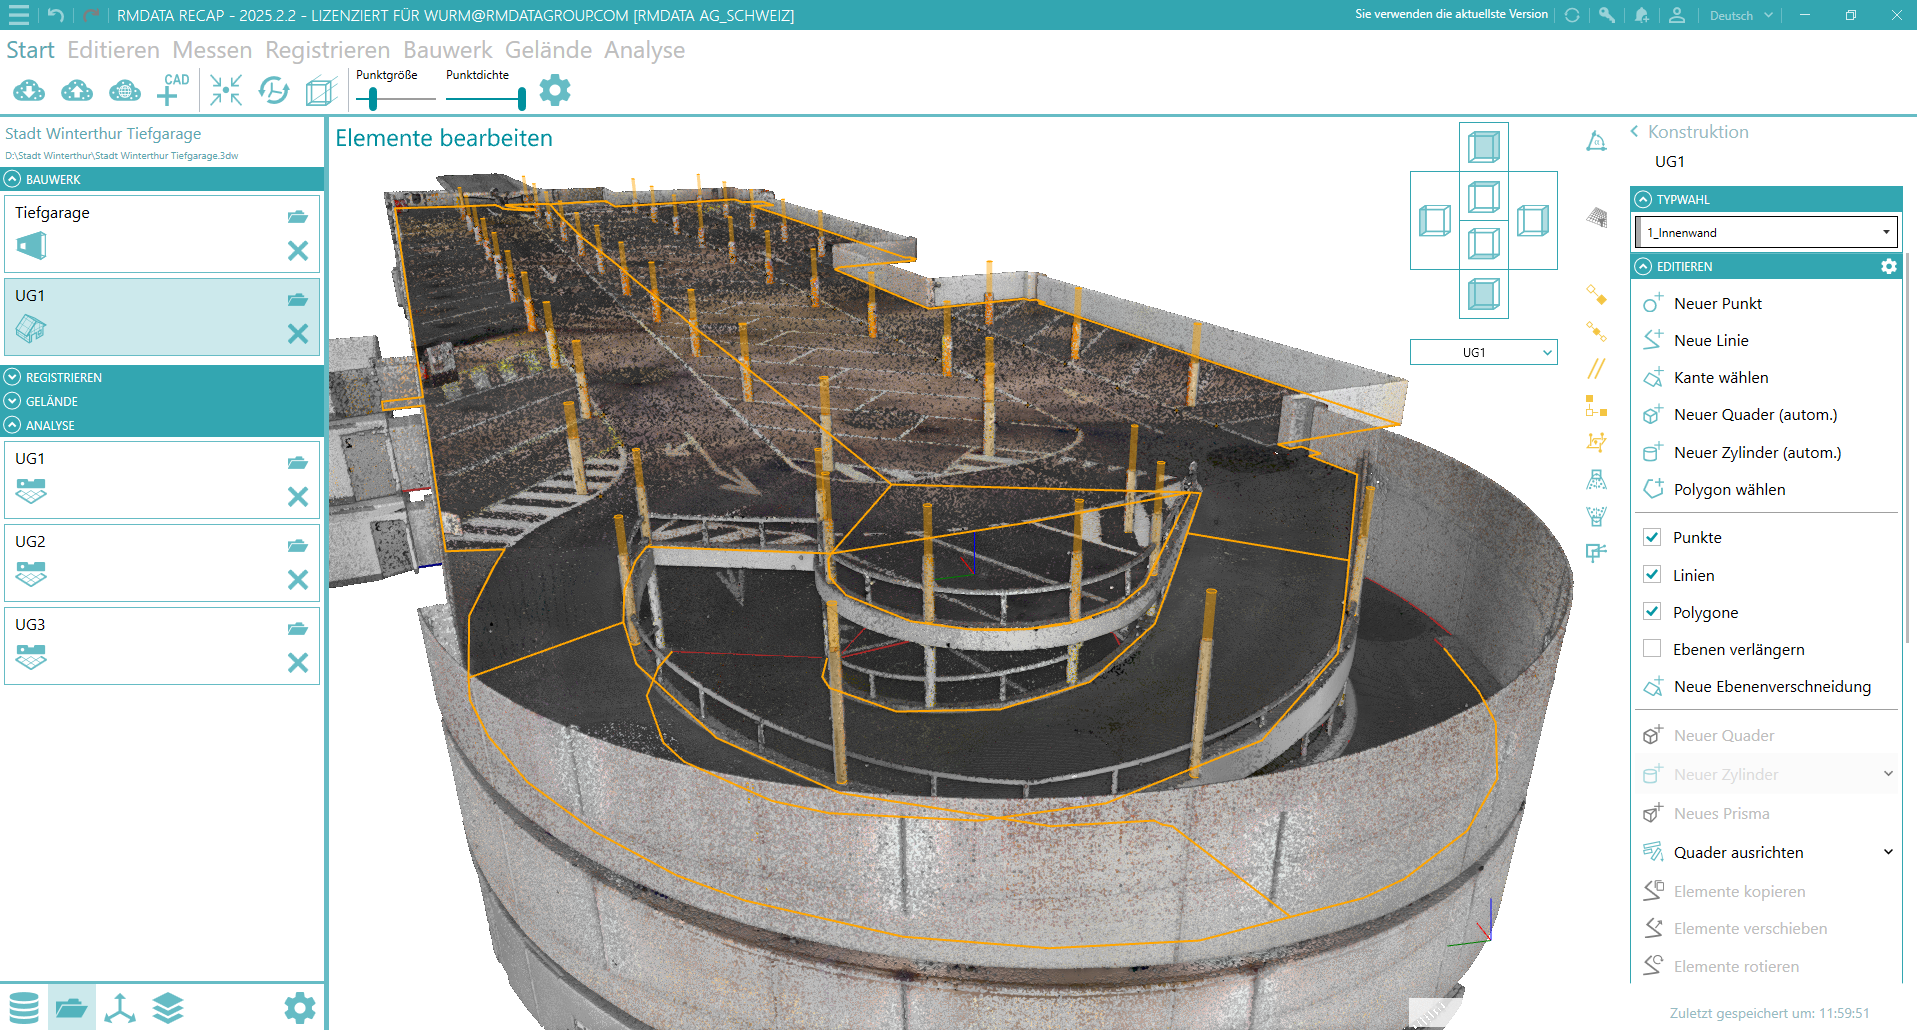Expand the REGISTRIEREN section
This screenshot has width=1917, height=1030.
pos(13,377)
